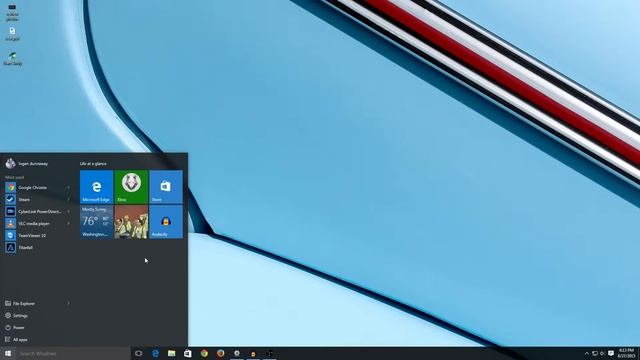Viewport: 640px width, 360px height.
Task: Open Firefox from the taskbar
Action: 220,353
